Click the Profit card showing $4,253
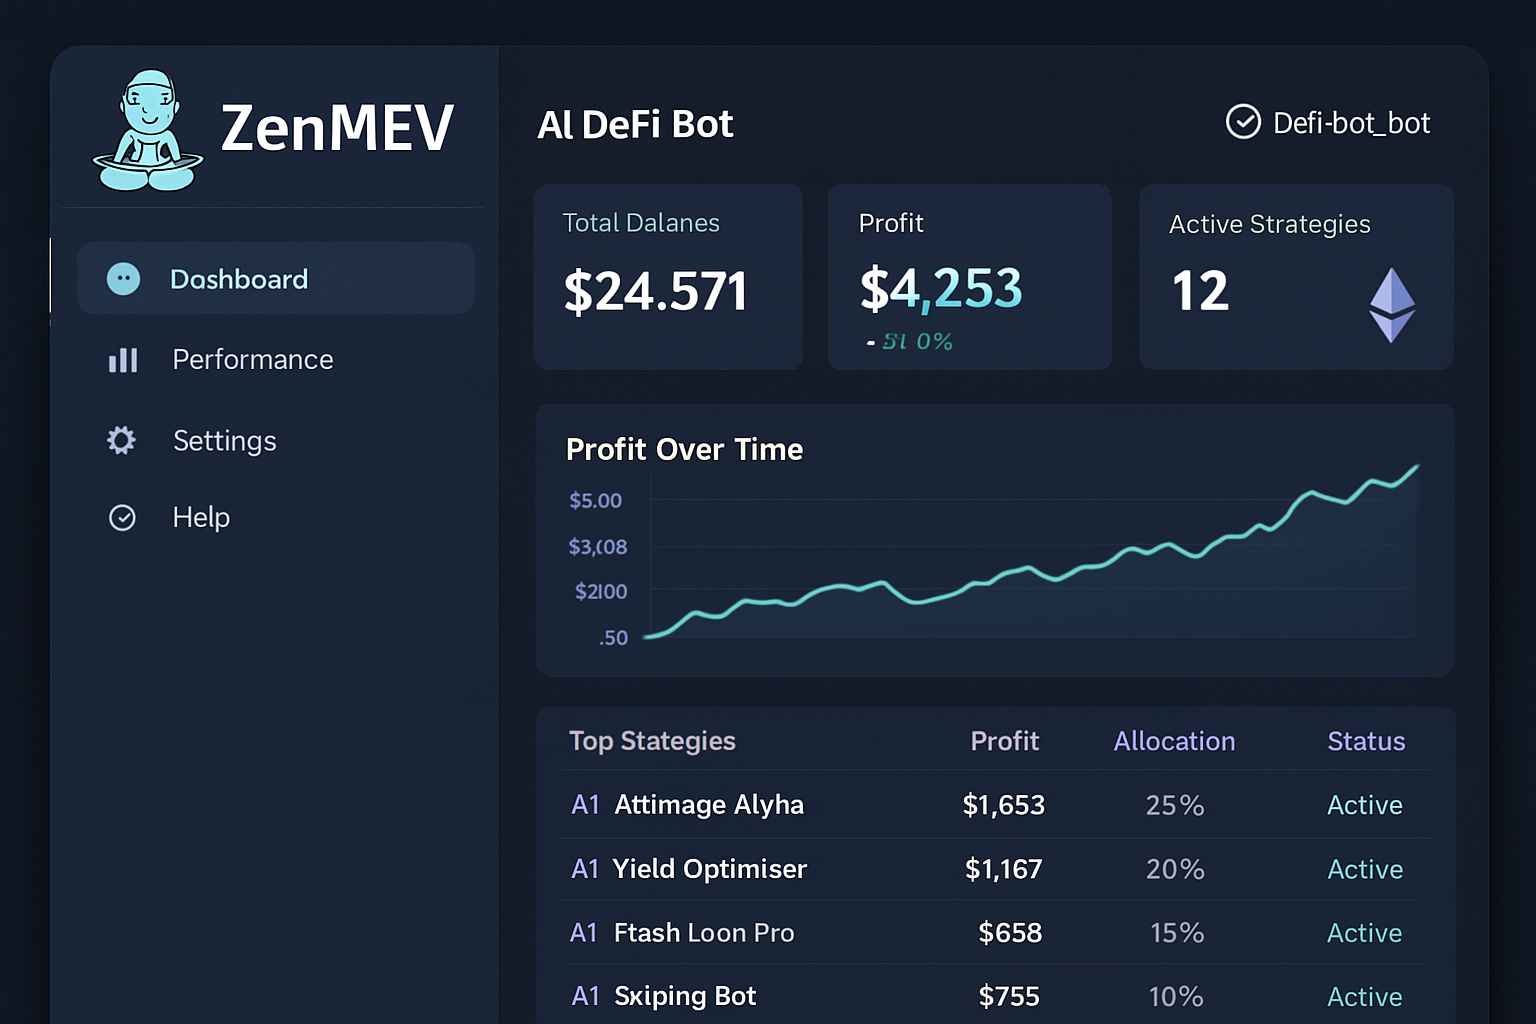 click(x=969, y=276)
